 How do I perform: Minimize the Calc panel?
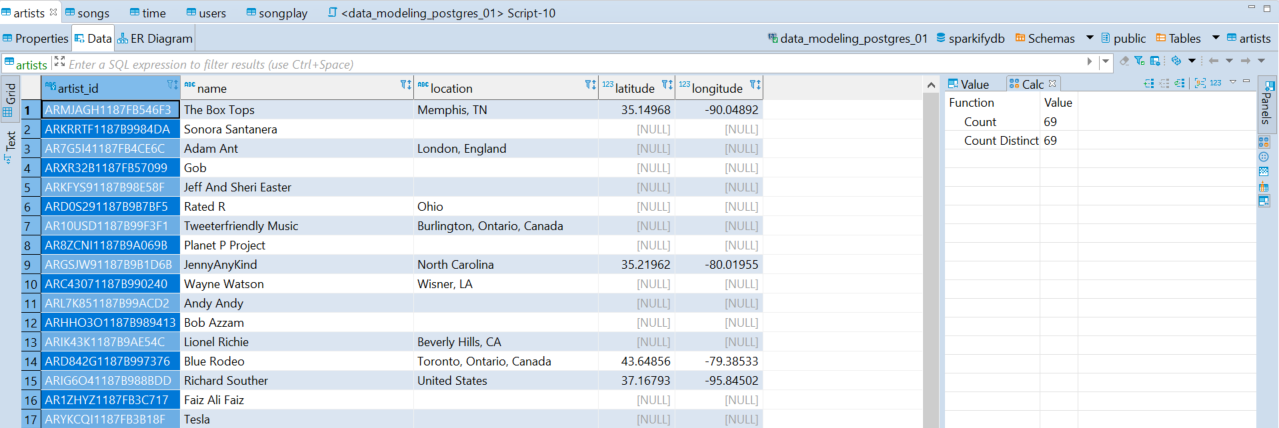pos(1246,82)
